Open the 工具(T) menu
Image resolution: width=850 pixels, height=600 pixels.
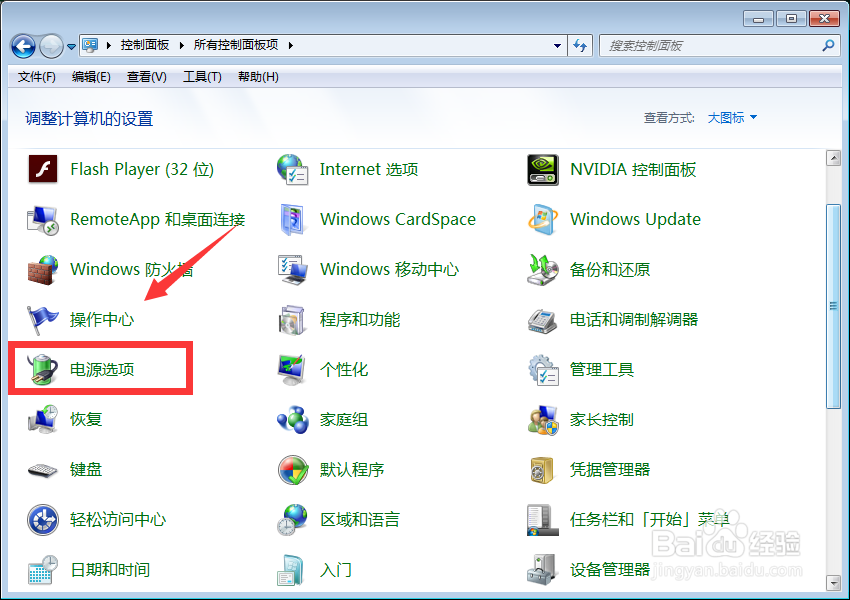[202, 77]
